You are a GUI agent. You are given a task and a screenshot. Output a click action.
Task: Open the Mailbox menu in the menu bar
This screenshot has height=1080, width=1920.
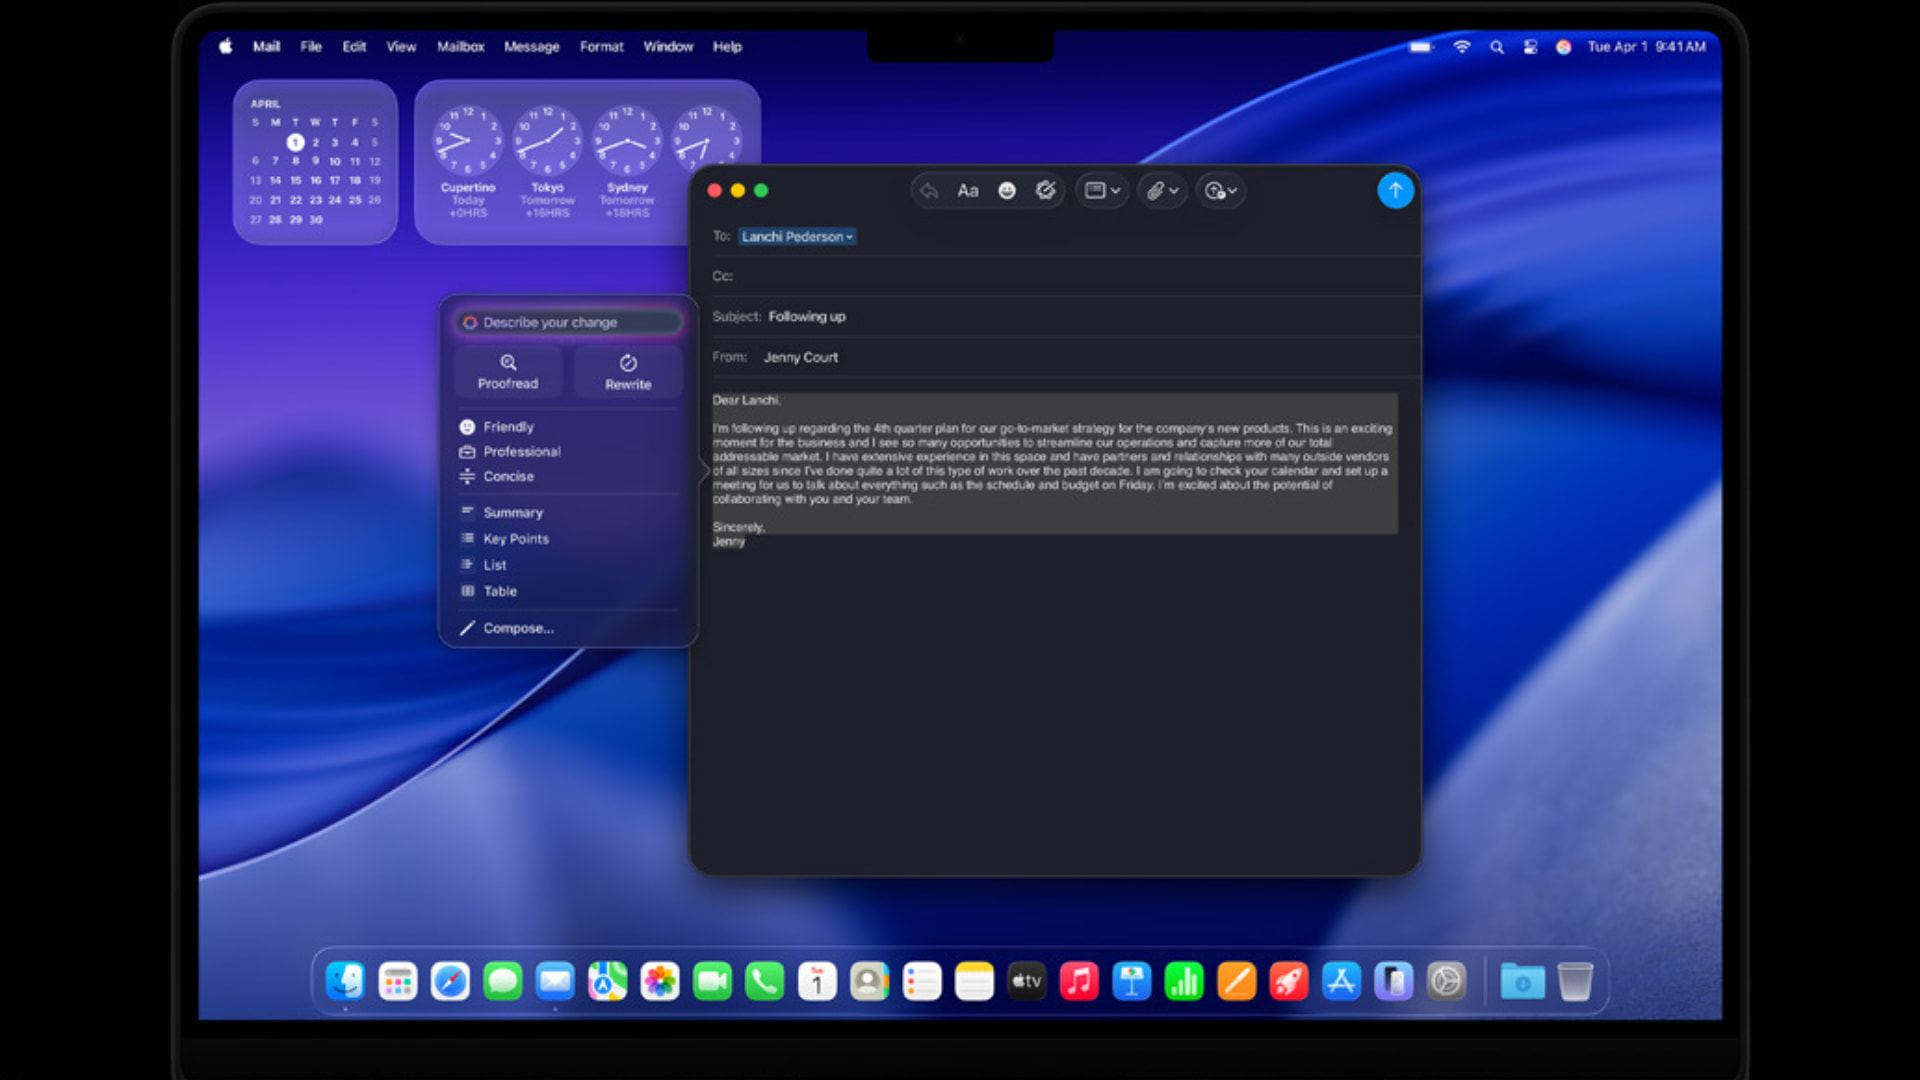[x=460, y=46]
